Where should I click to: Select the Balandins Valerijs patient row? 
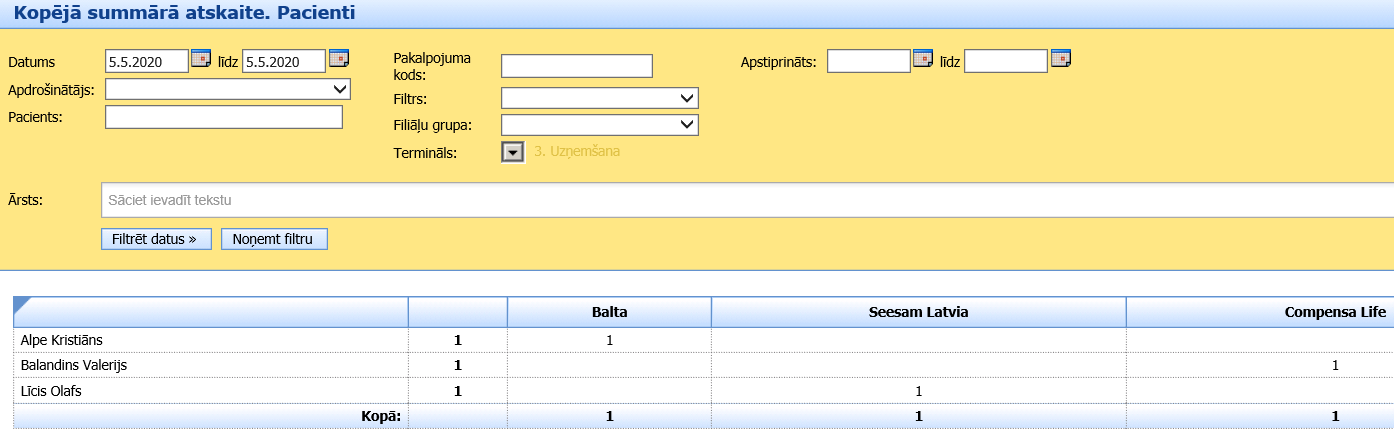tap(74, 365)
